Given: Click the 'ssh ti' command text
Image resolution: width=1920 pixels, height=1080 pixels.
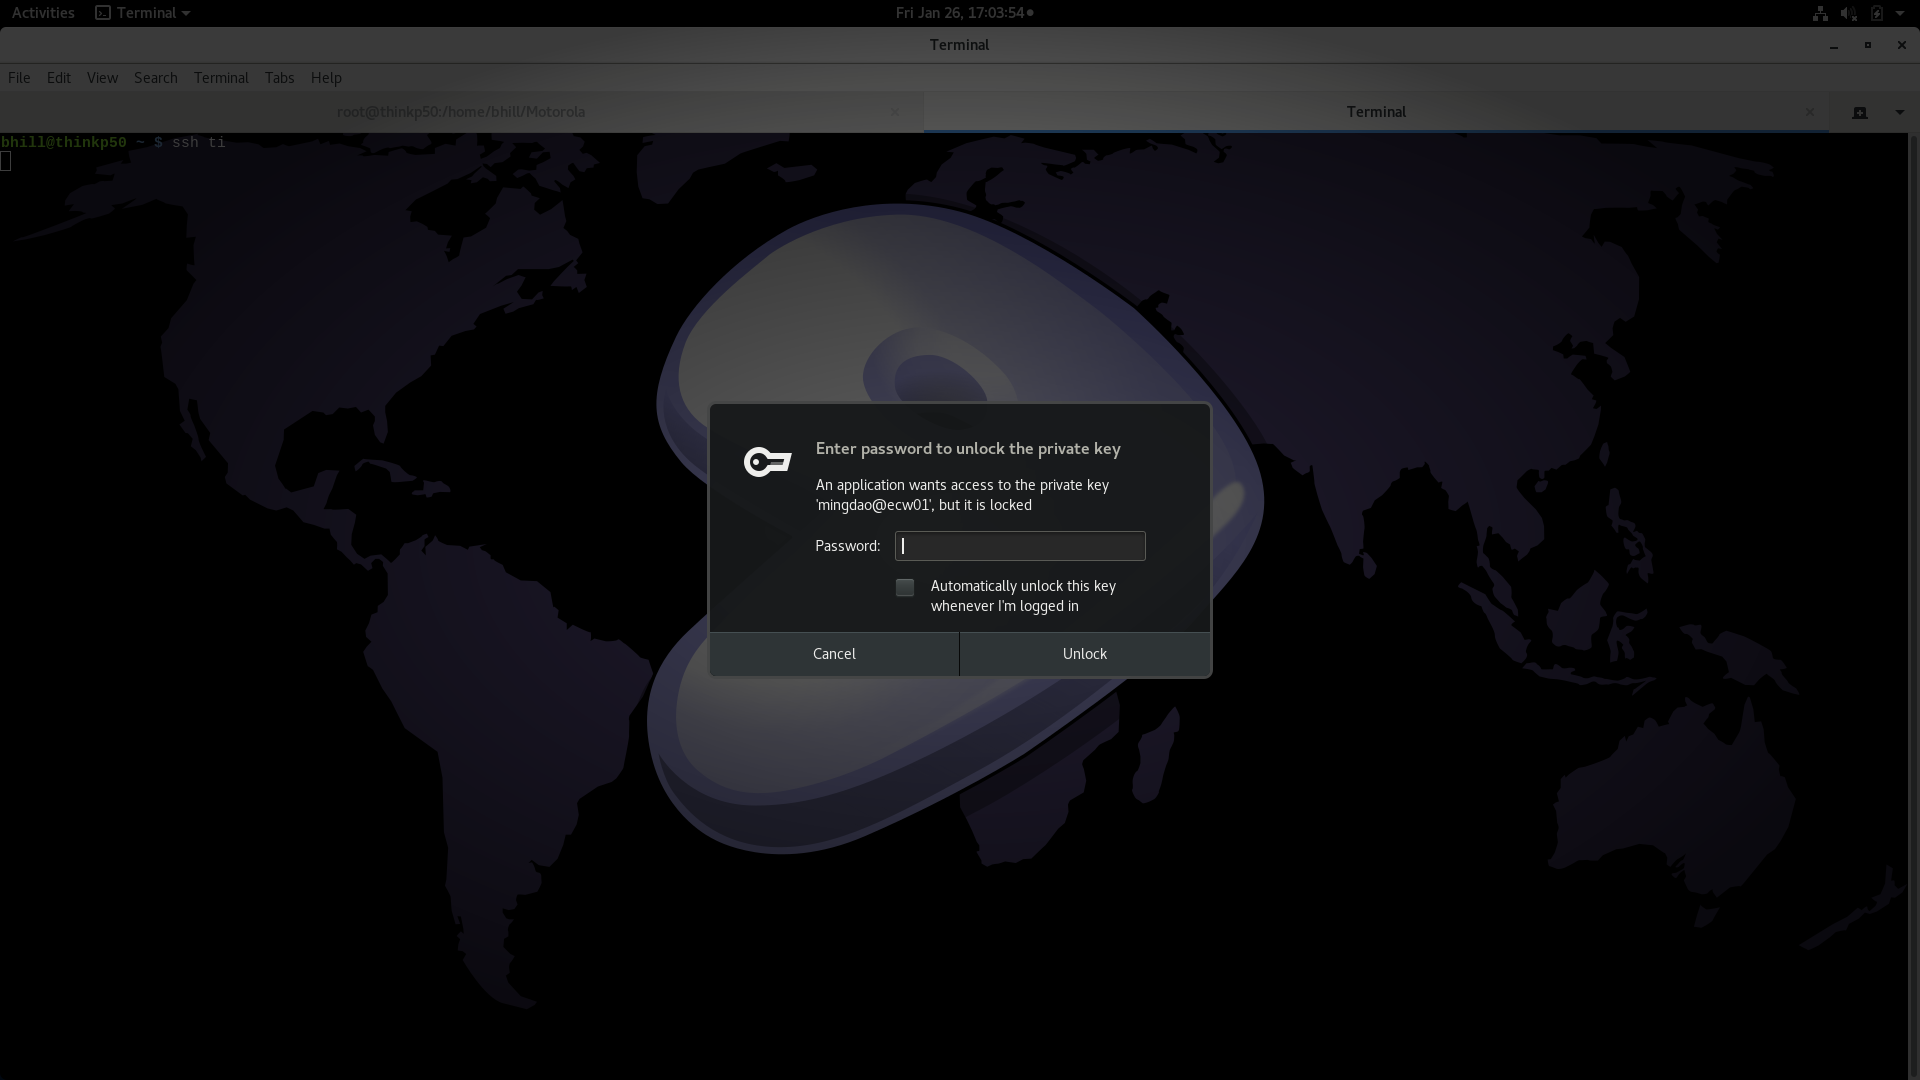Looking at the screenshot, I should tap(199, 143).
